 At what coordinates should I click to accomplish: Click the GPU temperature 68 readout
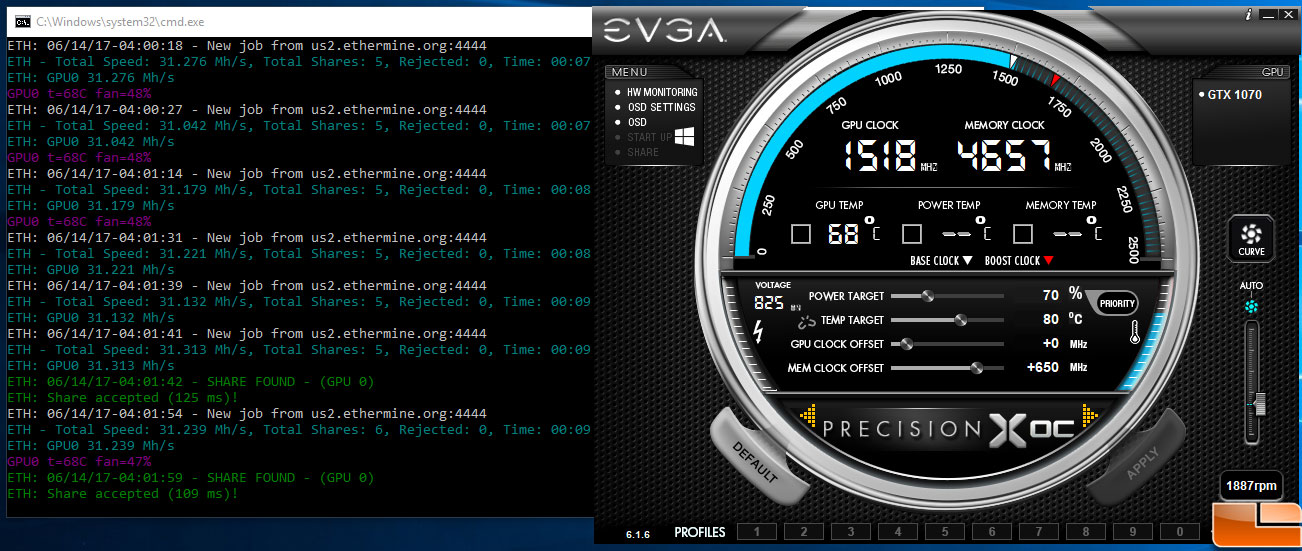point(844,234)
